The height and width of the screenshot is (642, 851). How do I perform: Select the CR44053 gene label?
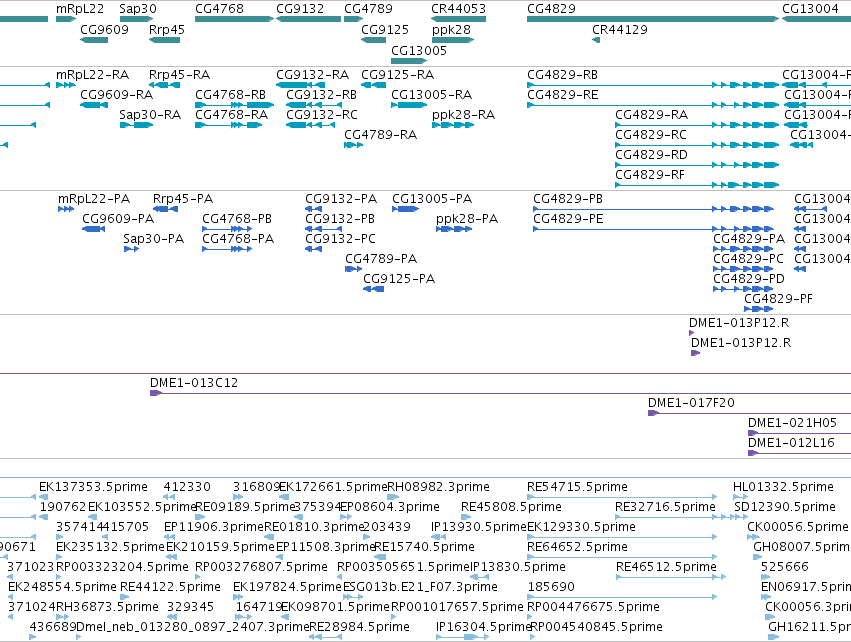click(459, 9)
